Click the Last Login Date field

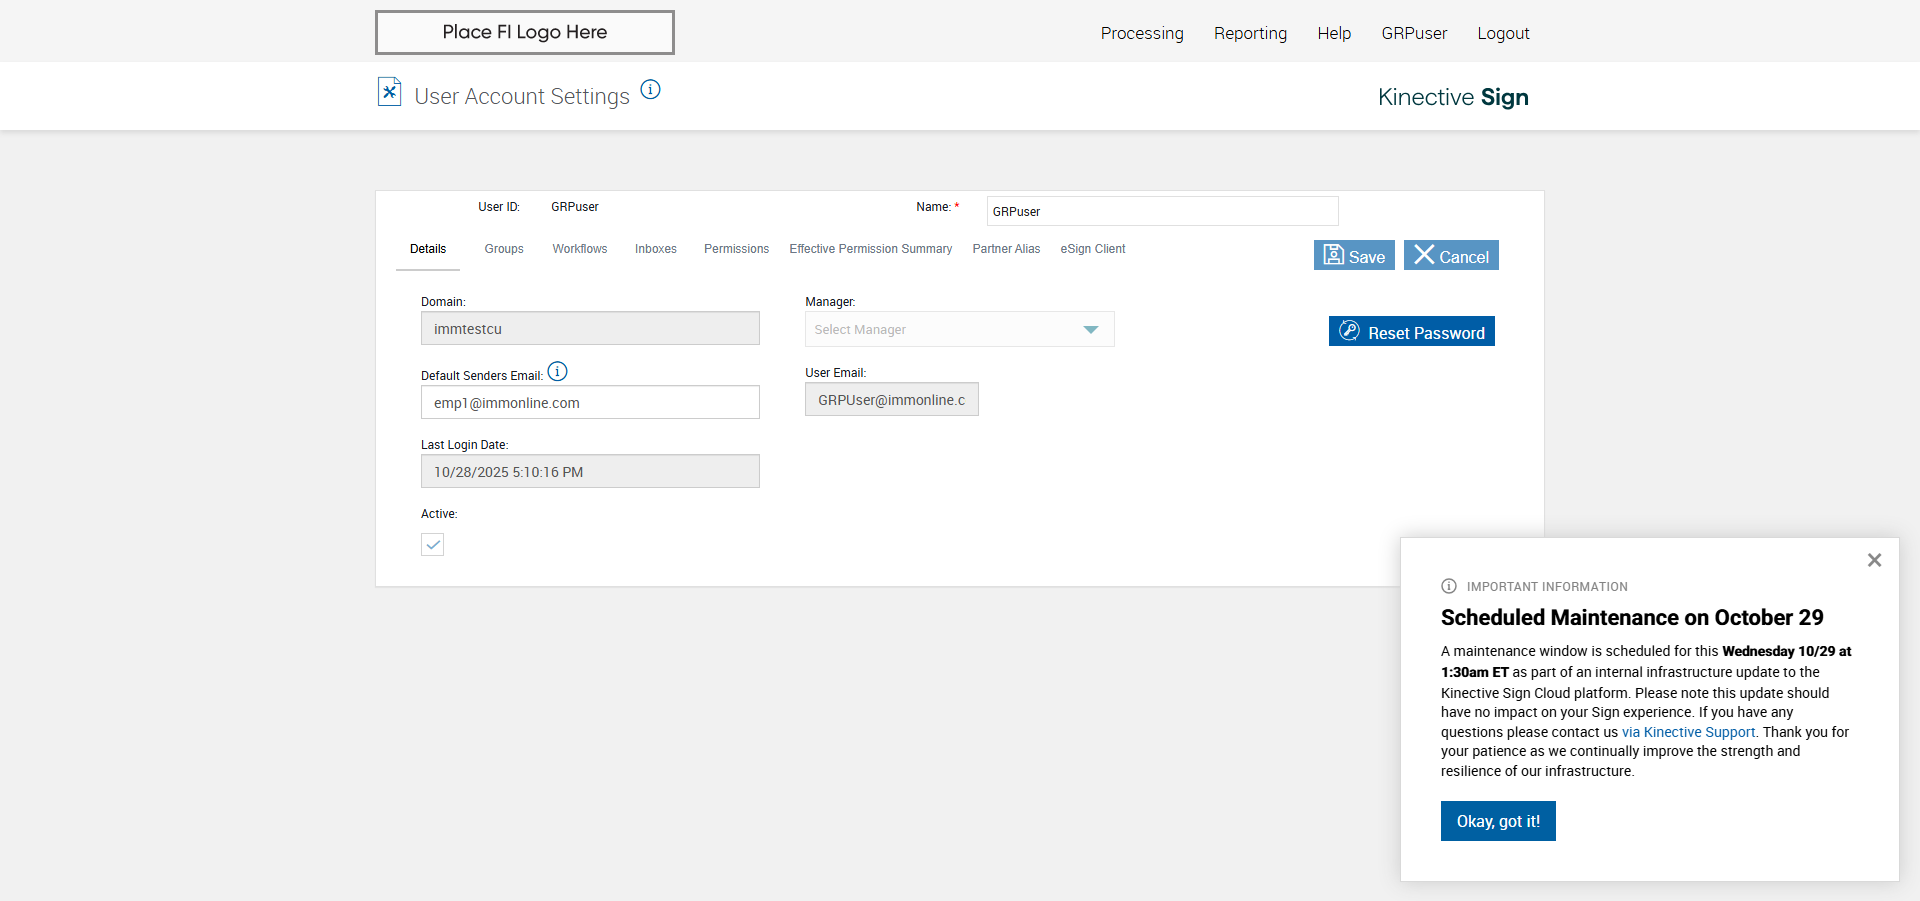click(590, 471)
